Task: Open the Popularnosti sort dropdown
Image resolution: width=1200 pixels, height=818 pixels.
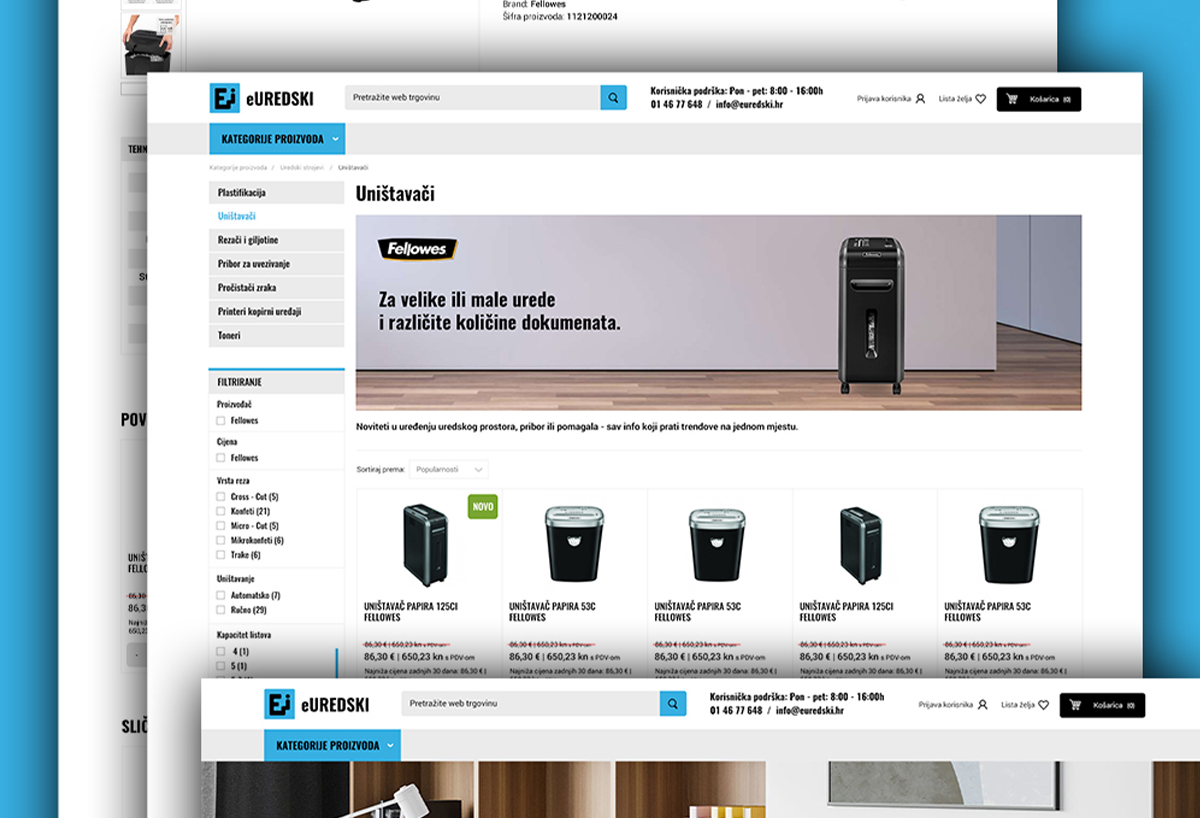Action: [449, 469]
